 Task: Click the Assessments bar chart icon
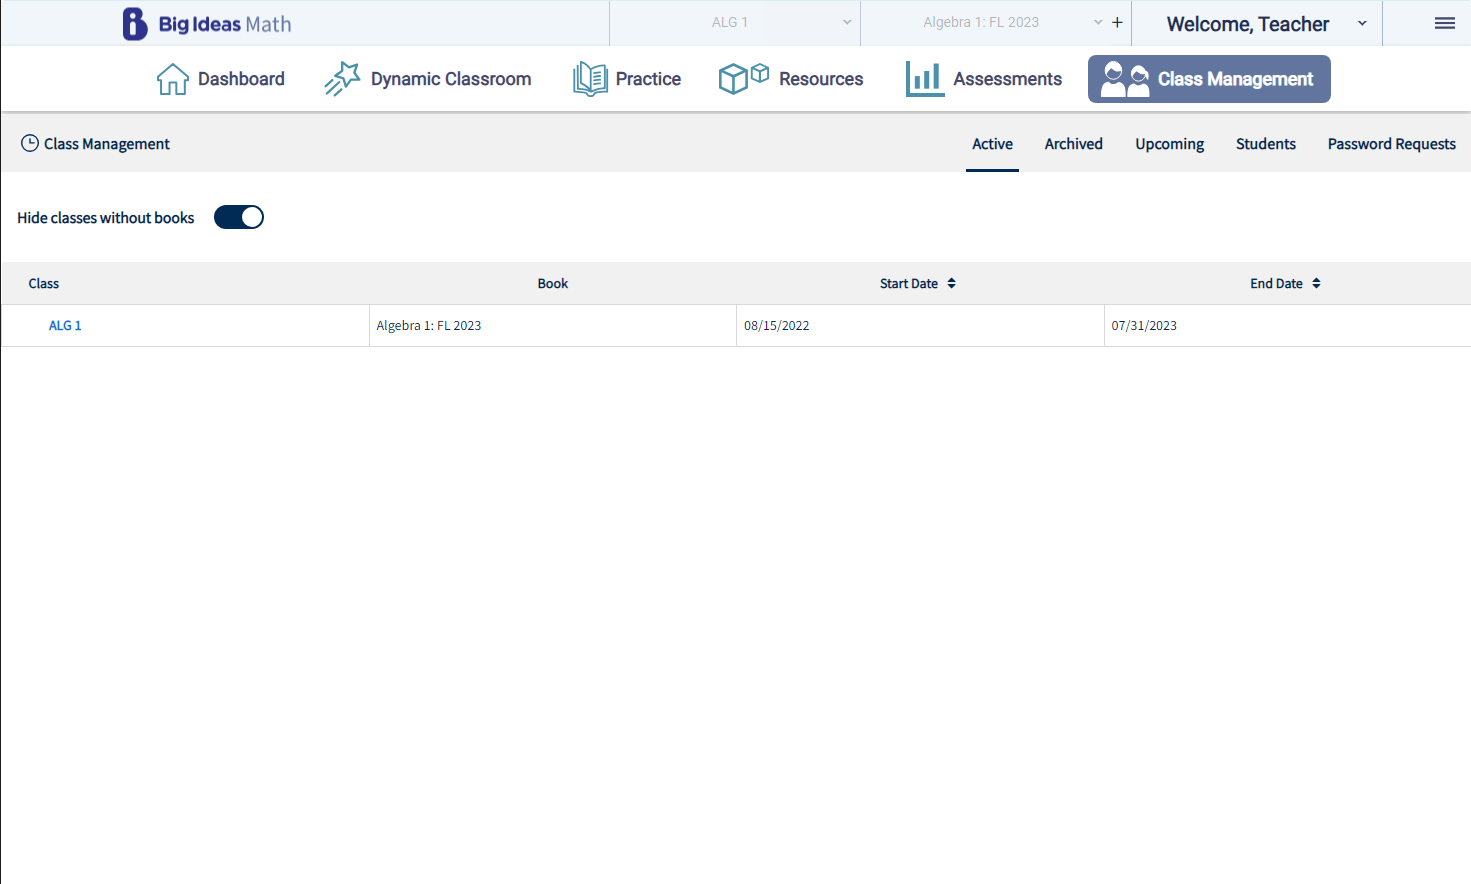pyautogui.click(x=925, y=79)
